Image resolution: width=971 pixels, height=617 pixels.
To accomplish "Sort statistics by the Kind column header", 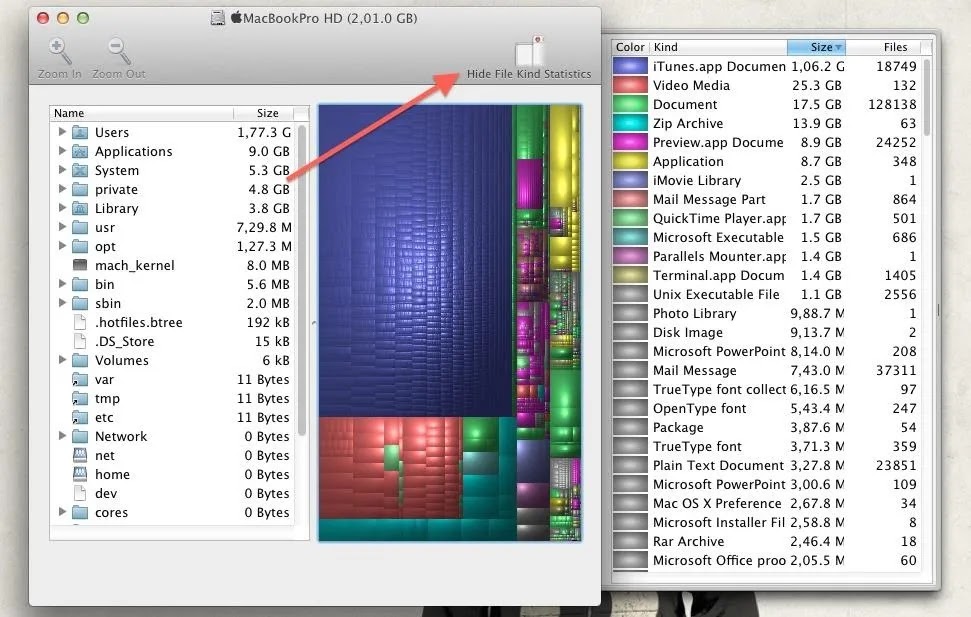I will point(716,47).
